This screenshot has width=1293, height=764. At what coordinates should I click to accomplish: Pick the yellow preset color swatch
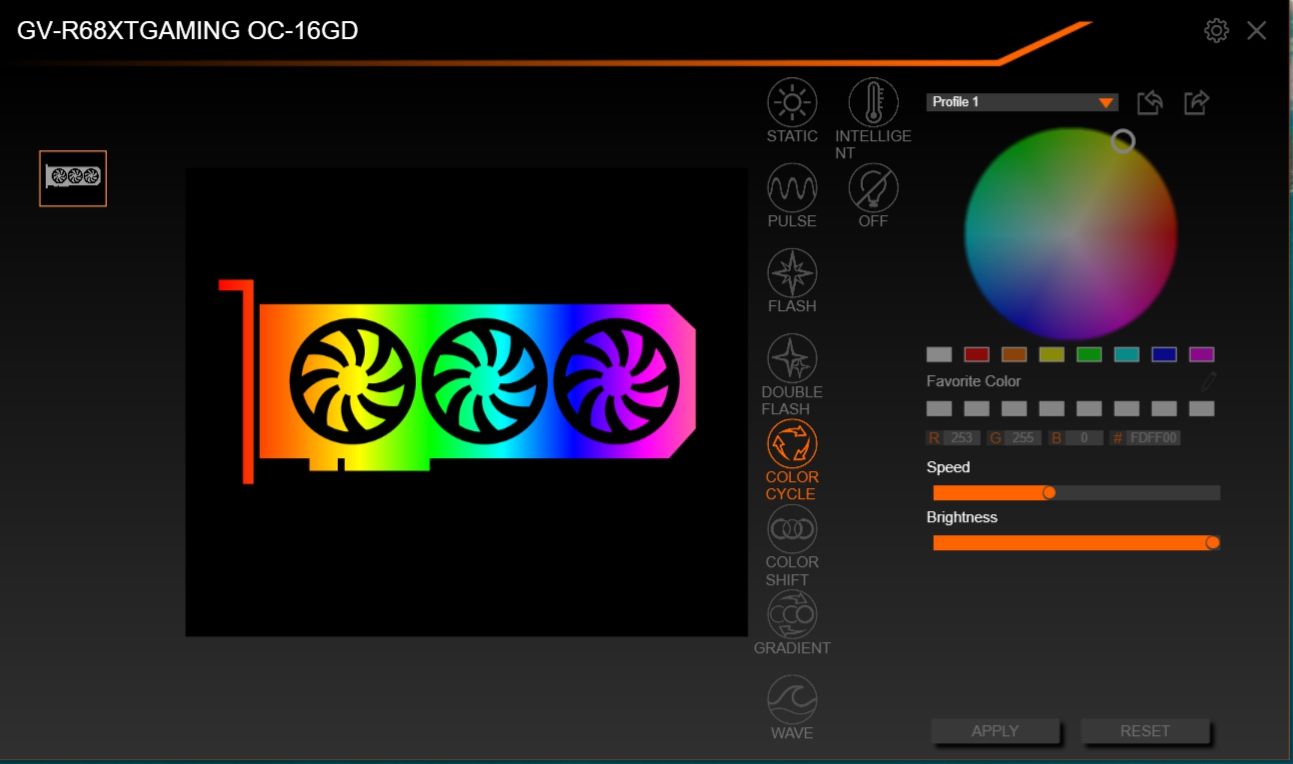[x=1051, y=354]
